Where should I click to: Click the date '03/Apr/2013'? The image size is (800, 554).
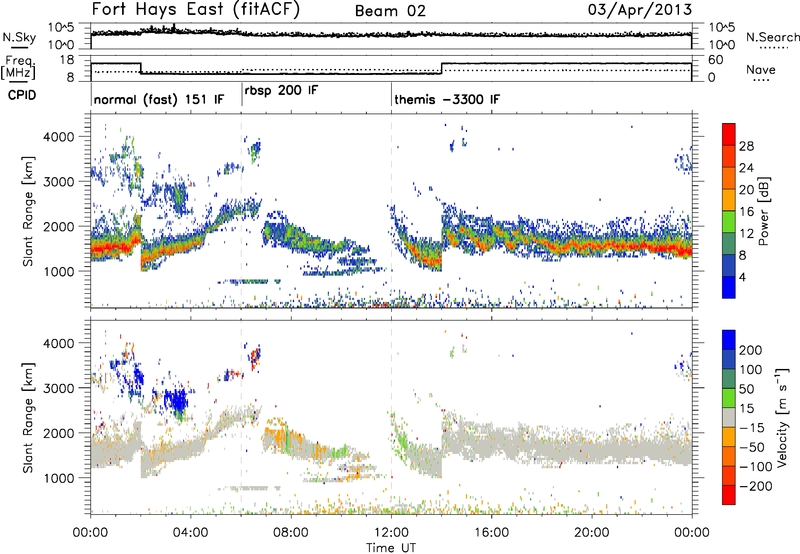pyautogui.click(x=640, y=10)
